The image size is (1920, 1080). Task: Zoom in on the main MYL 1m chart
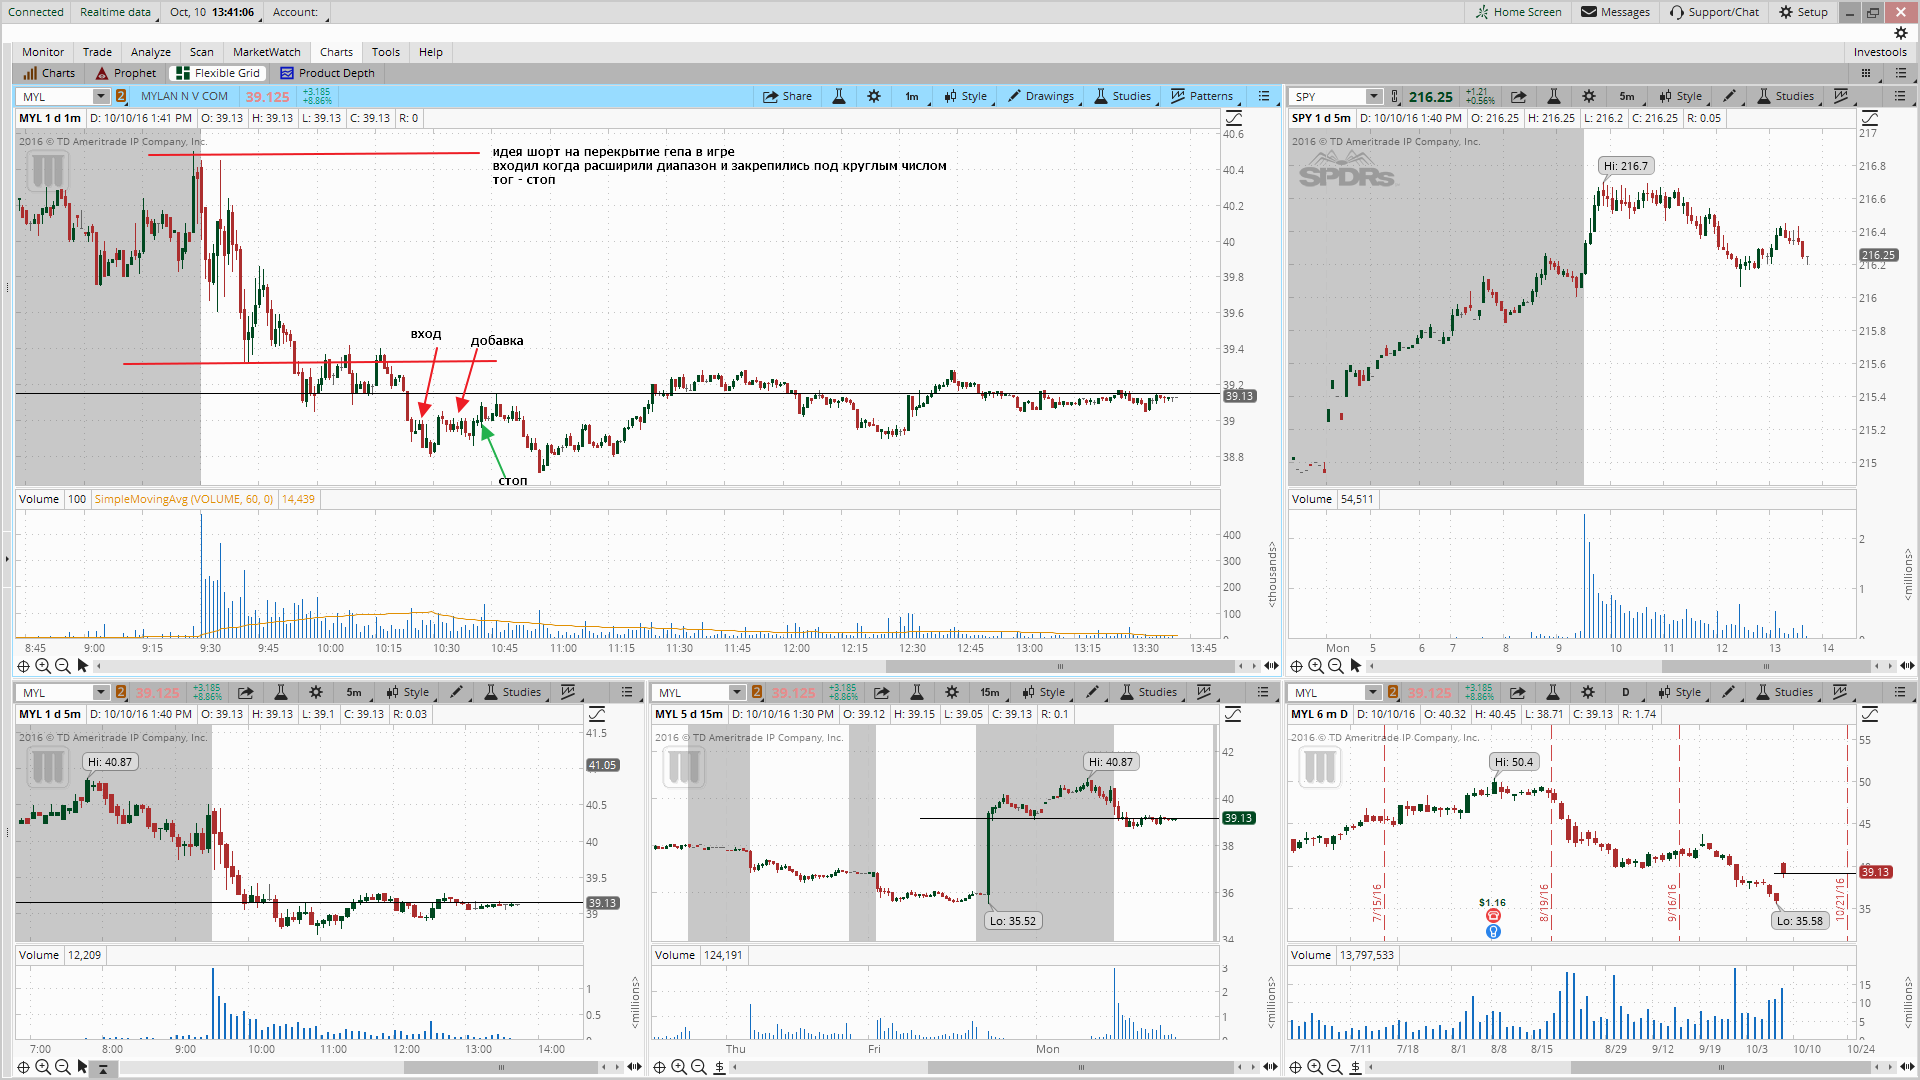43,666
